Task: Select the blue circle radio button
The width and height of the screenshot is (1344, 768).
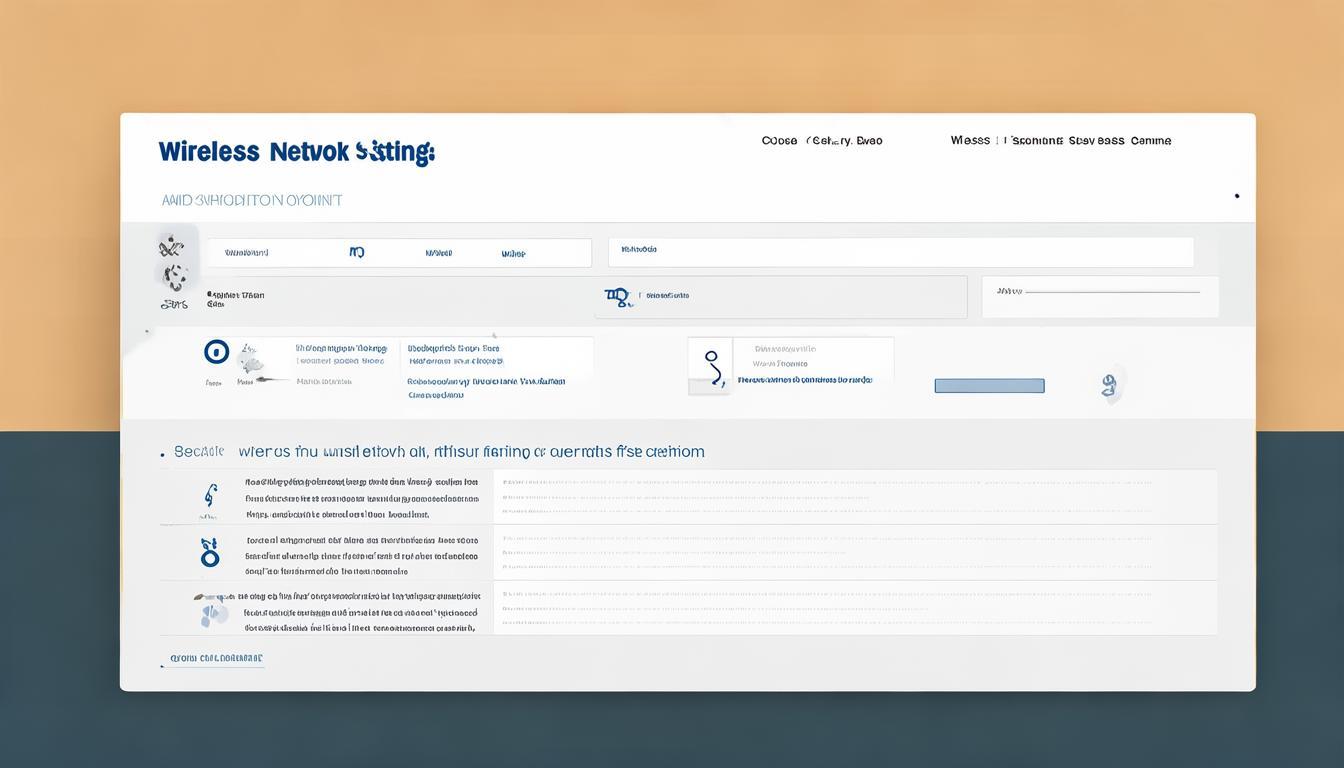Action: point(216,352)
